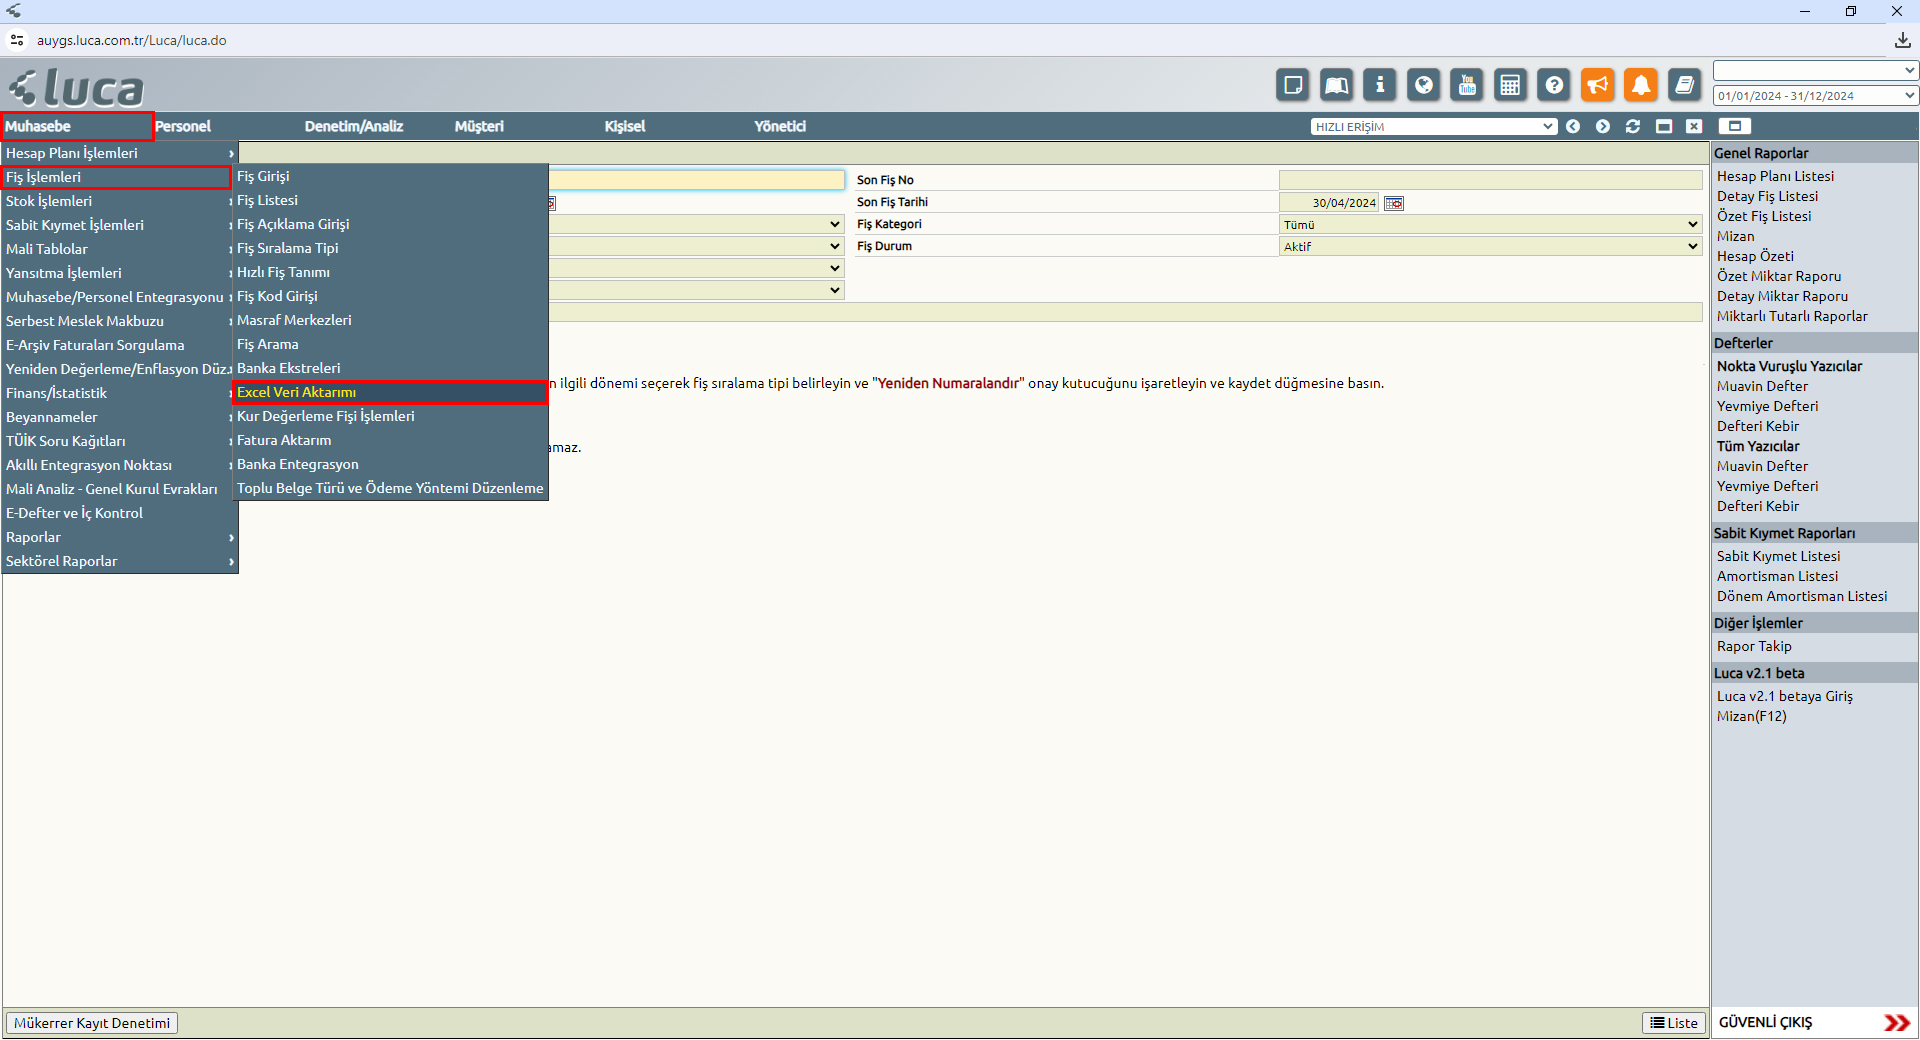Open the Denetim/Analiz menu
Image resolution: width=1920 pixels, height=1040 pixels.
click(x=354, y=126)
